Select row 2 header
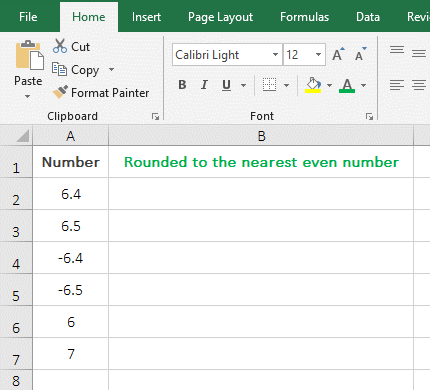This screenshot has width=430, height=390. coord(16,194)
